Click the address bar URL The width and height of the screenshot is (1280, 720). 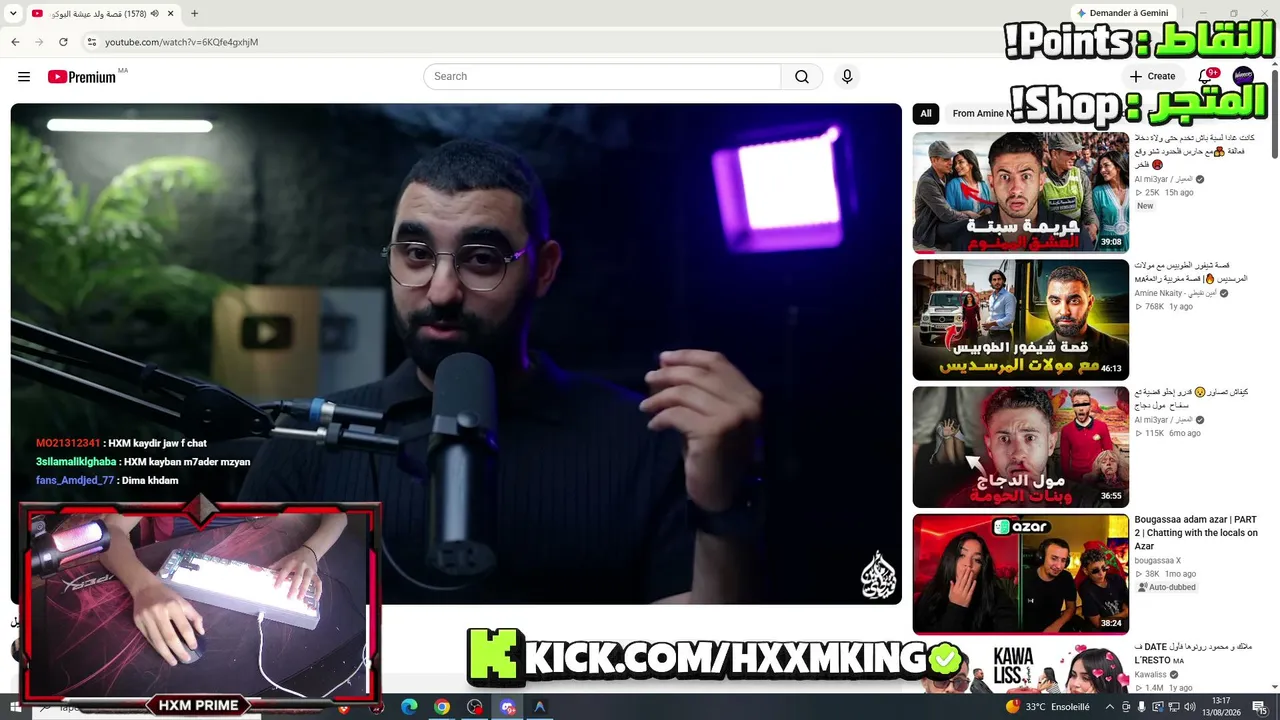pos(181,42)
